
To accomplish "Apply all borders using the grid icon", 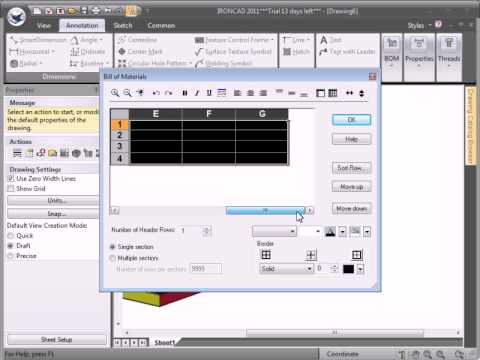I will click(266, 255).
